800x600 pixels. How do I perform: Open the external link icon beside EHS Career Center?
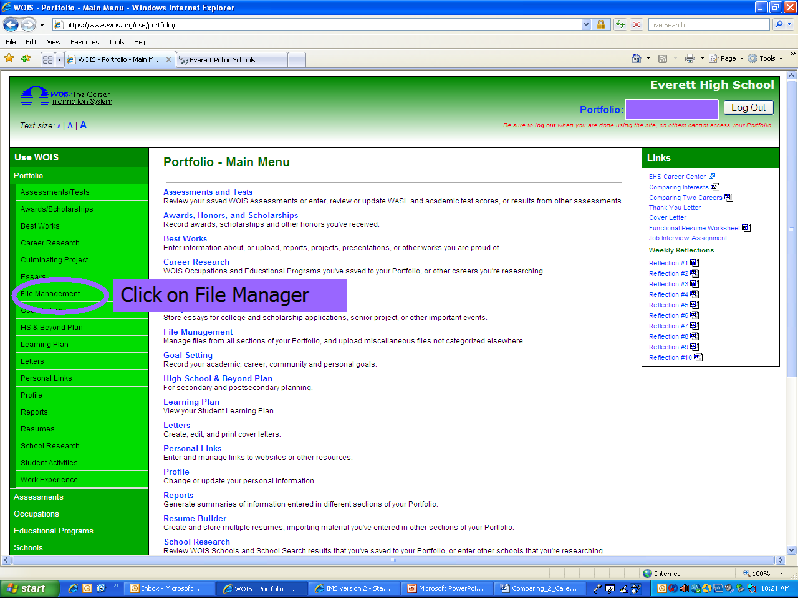(x=712, y=176)
